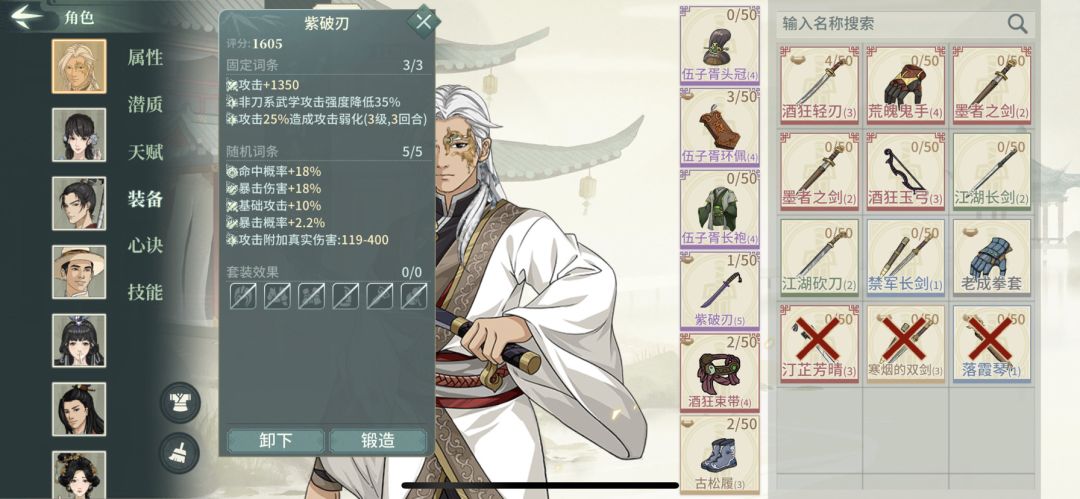The height and width of the screenshot is (499, 1080).
Task: Tap the broom clear icon
Action: [x=180, y=453]
